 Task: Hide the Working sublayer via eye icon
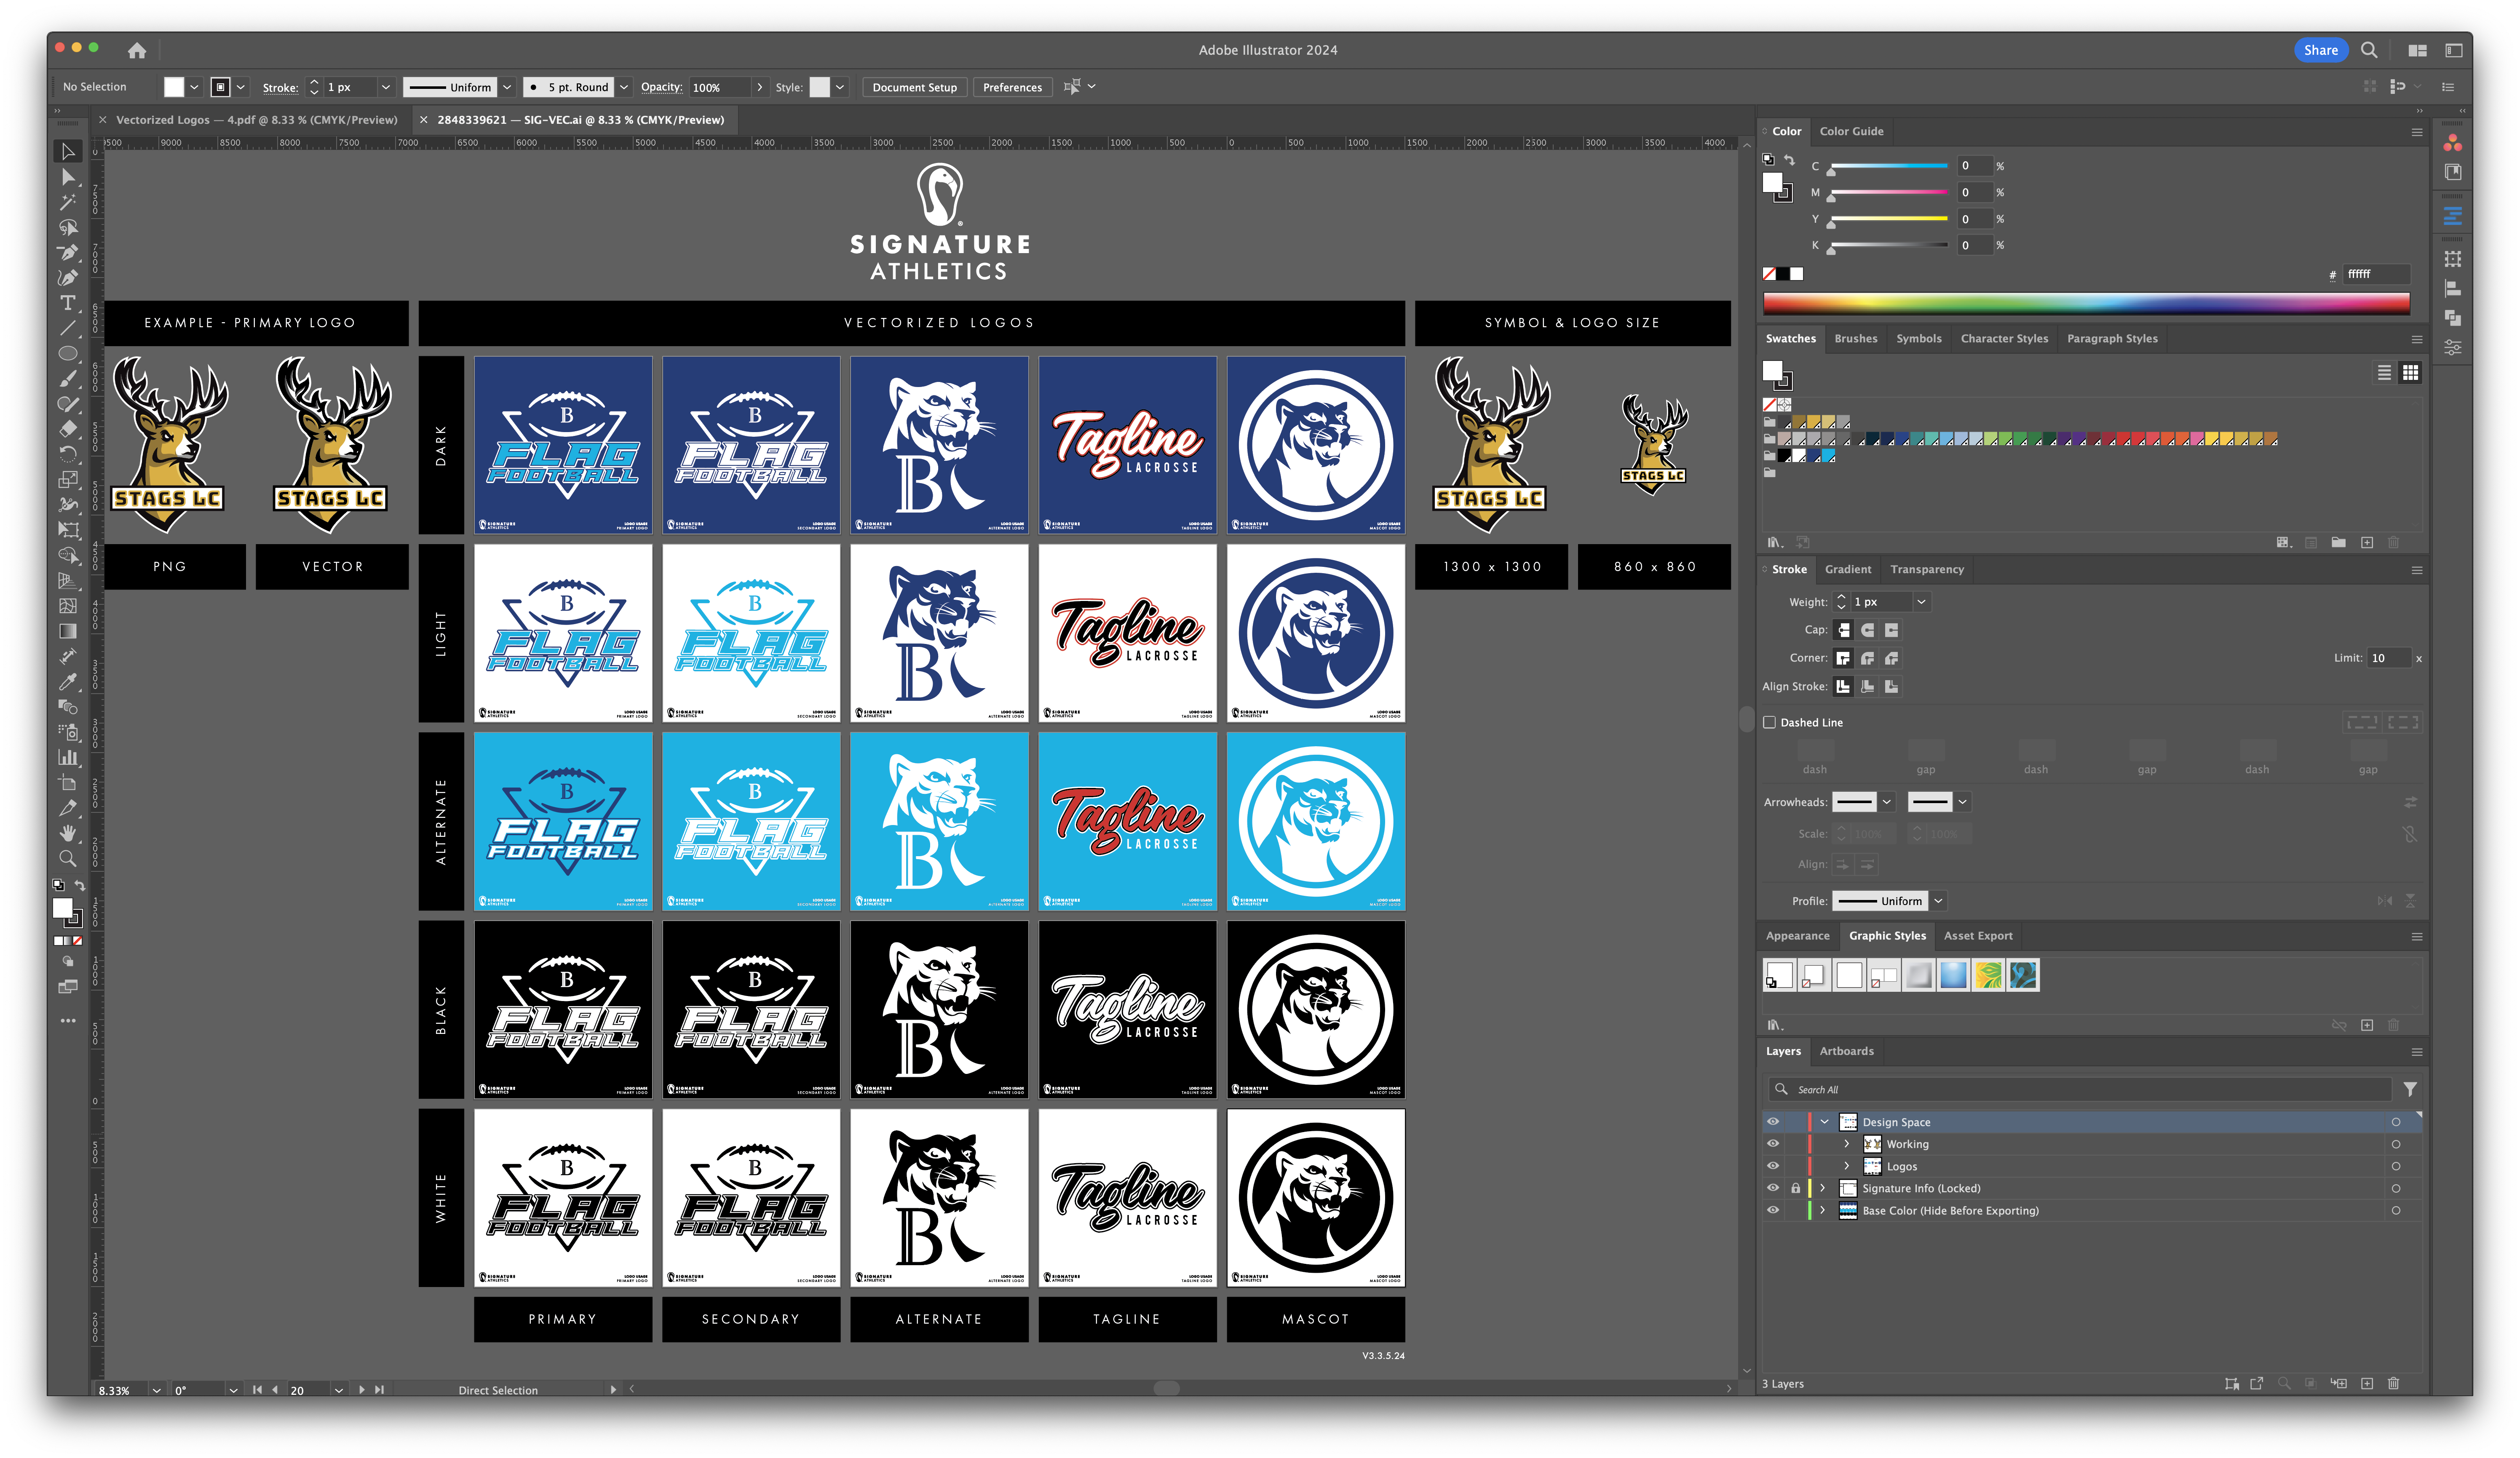[1773, 1144]
